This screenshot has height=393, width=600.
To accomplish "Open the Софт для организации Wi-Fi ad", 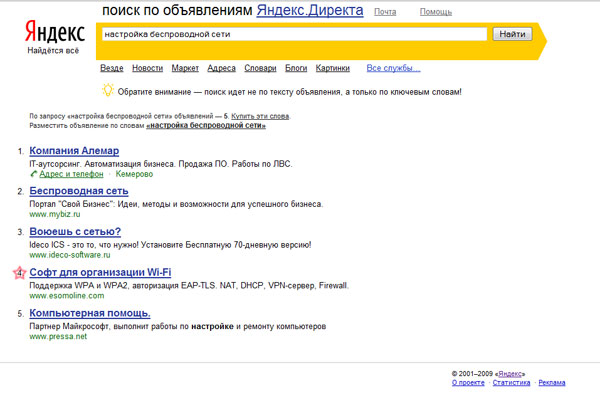I will 100,272.
